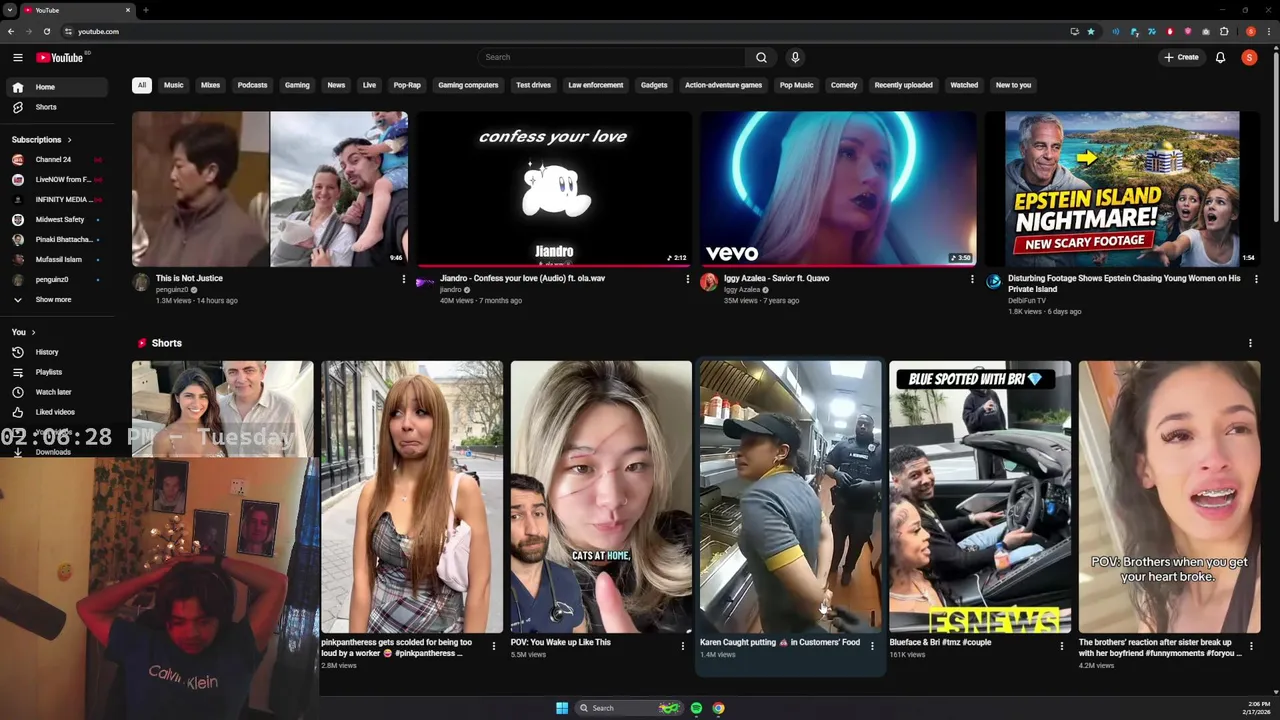This screenshot has height=720, width=1280.
Task: Select the All filter chip
Action: 142,85
